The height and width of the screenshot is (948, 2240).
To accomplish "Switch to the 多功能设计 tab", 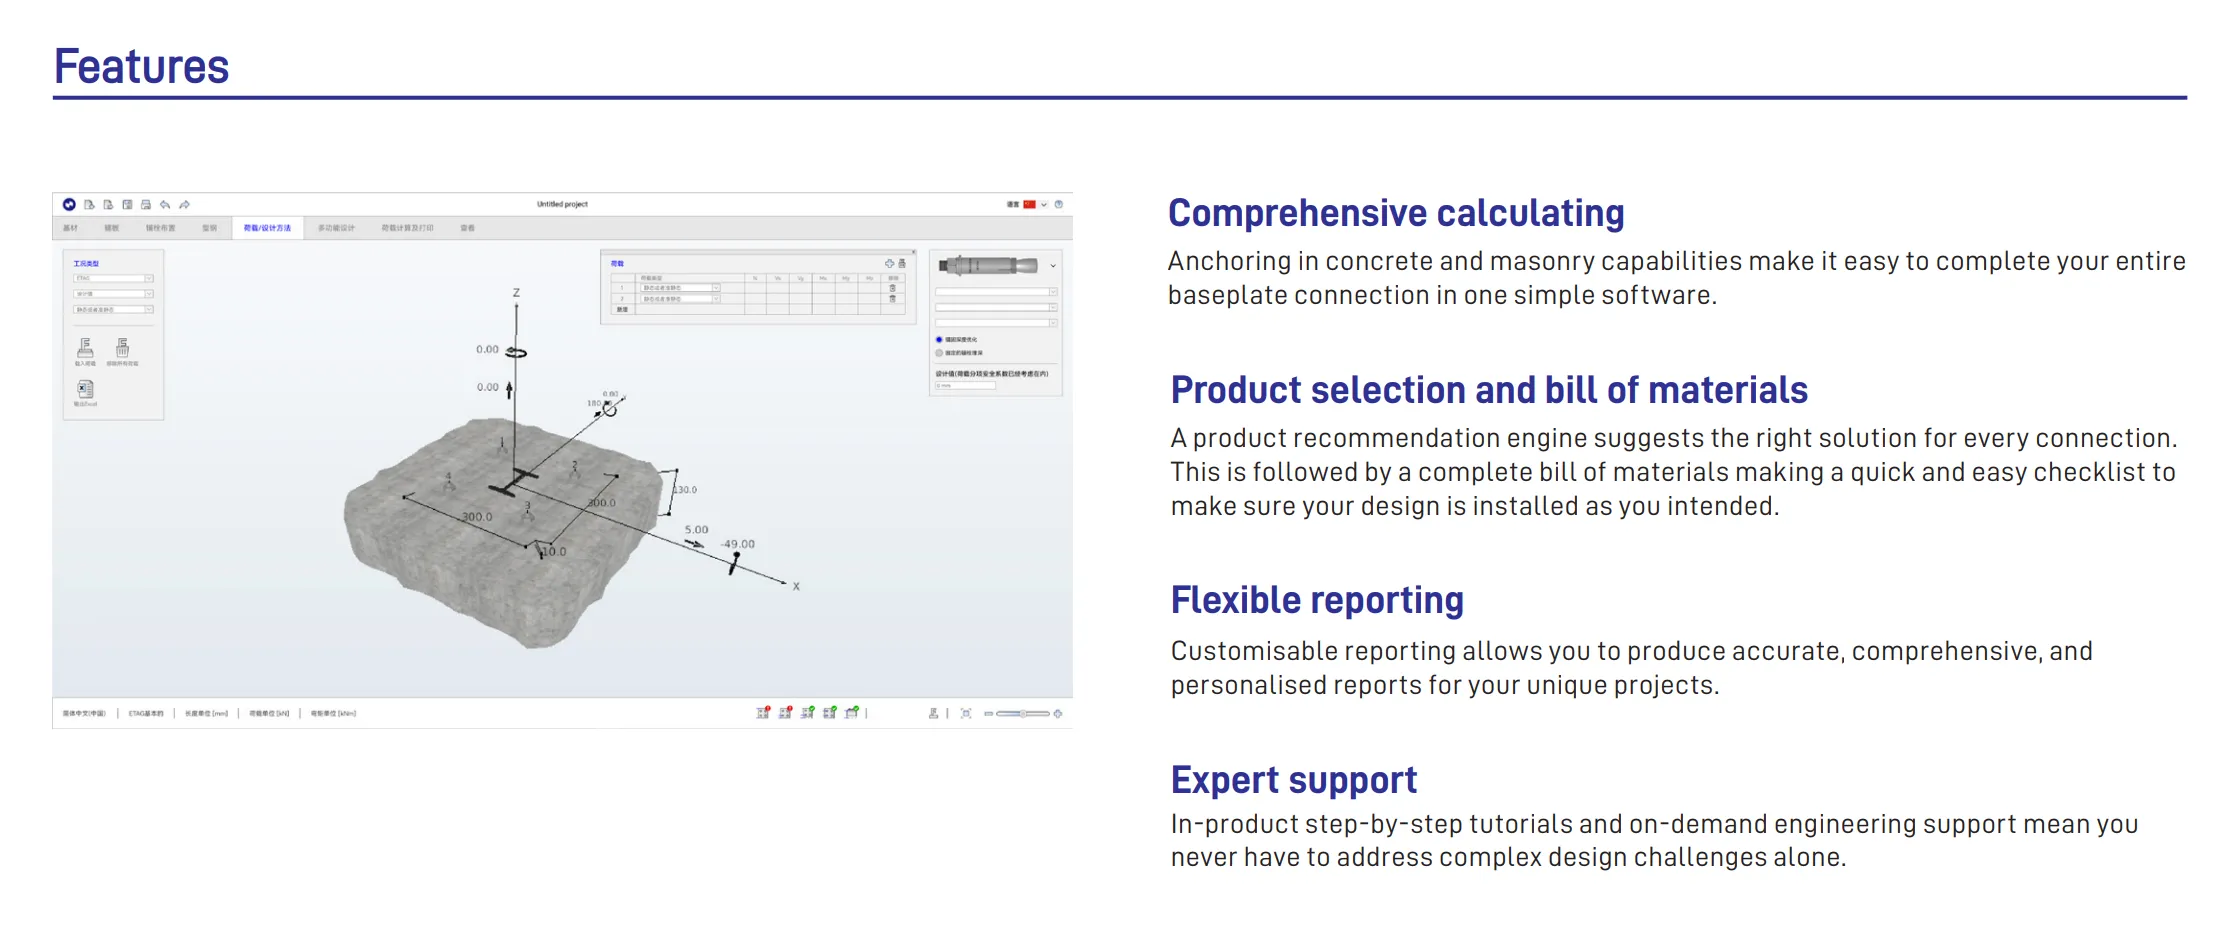I will pos(336,228).
